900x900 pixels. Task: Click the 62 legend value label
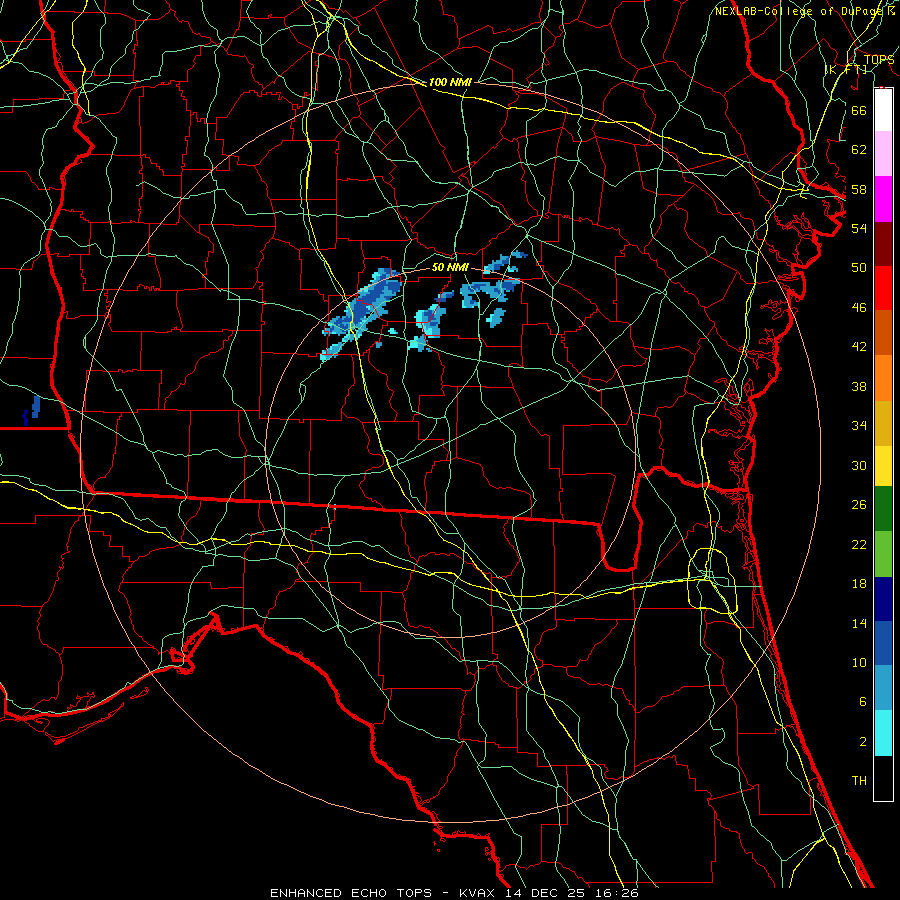tap(859, 150)
